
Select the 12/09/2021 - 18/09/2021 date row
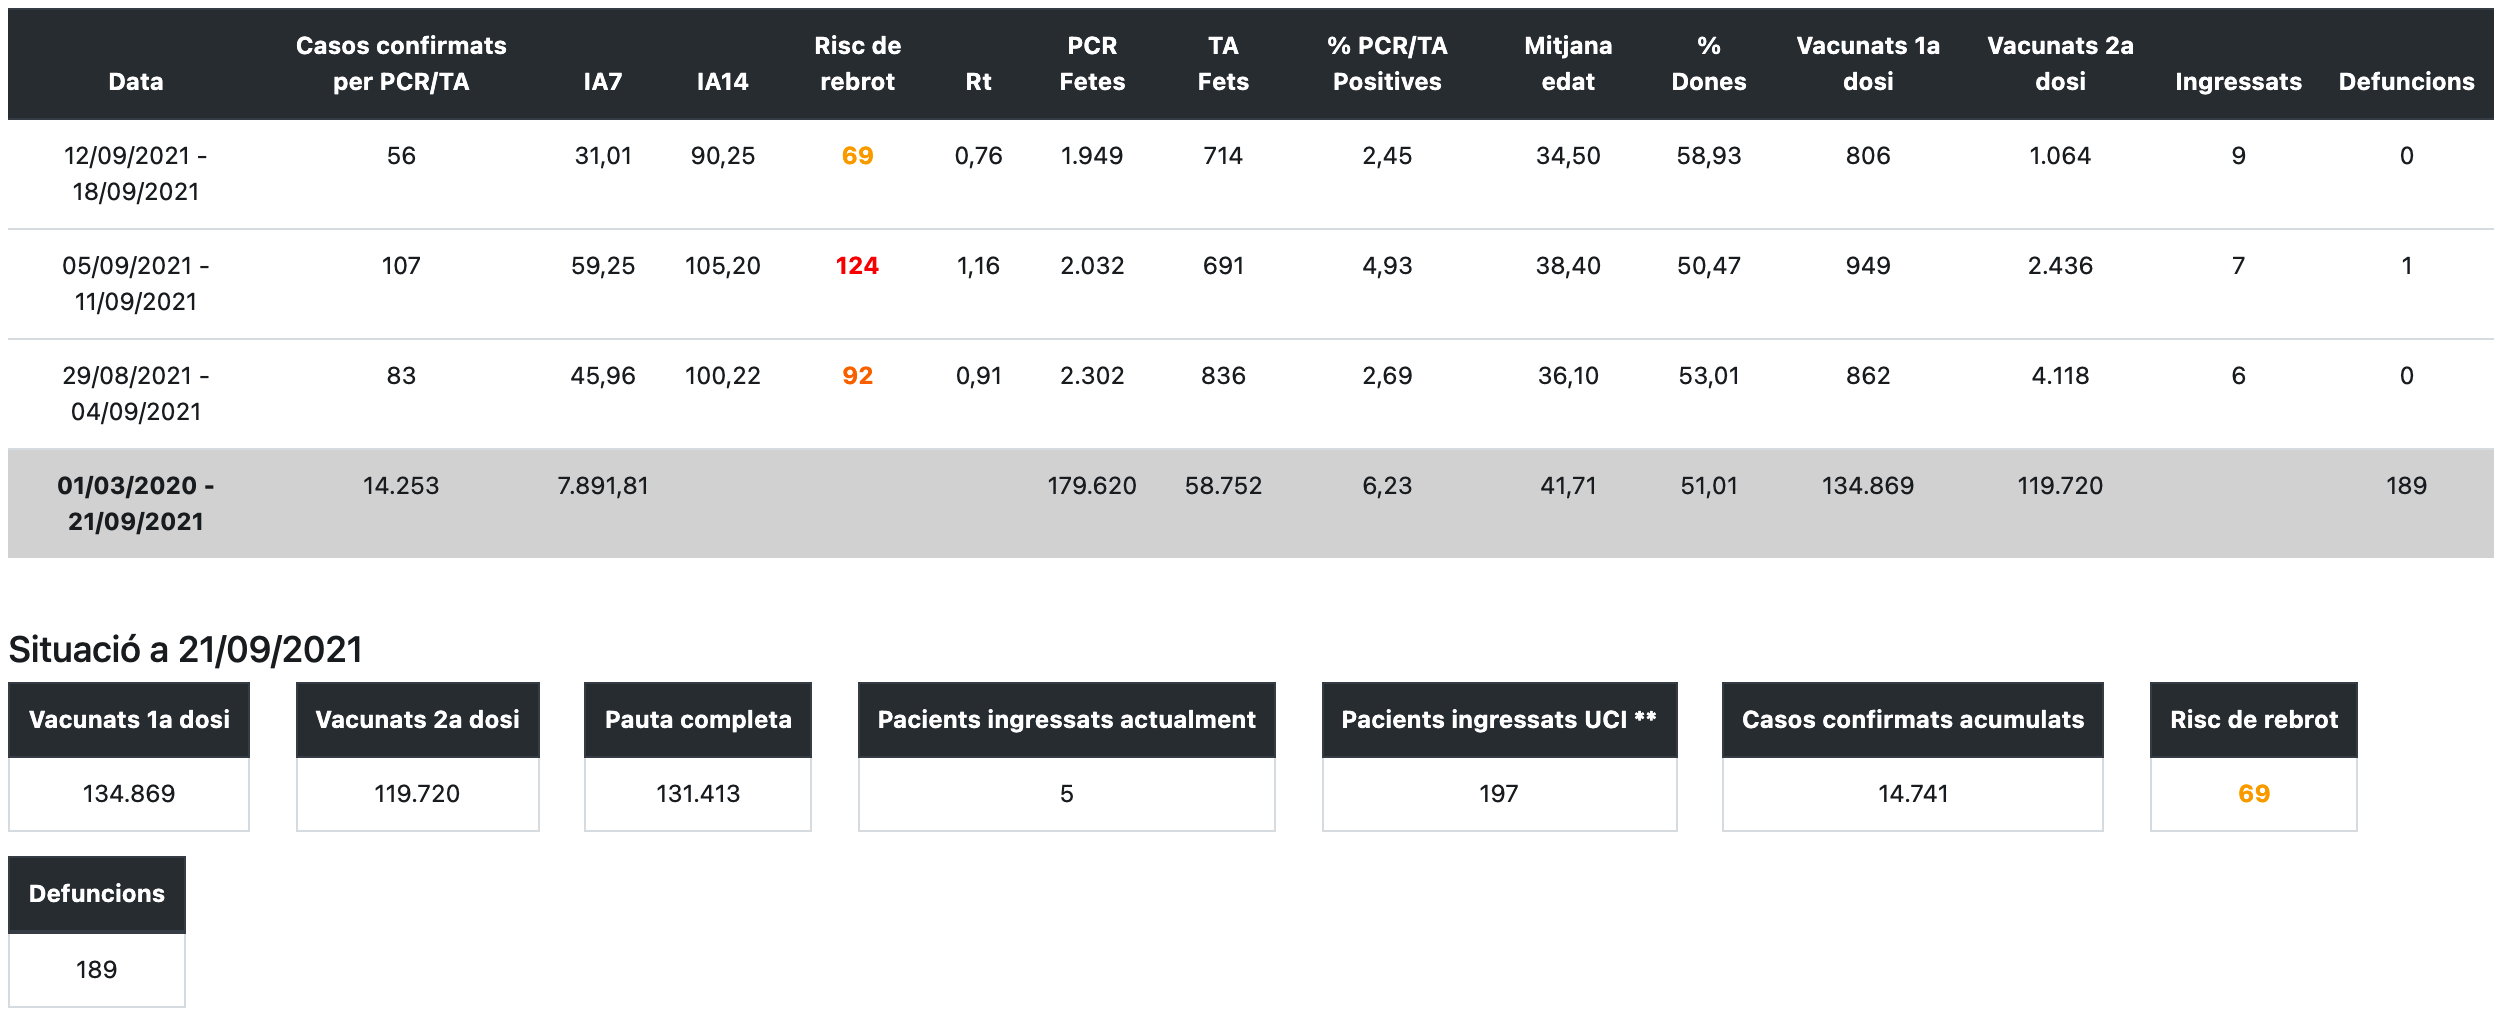pos(136,174)
